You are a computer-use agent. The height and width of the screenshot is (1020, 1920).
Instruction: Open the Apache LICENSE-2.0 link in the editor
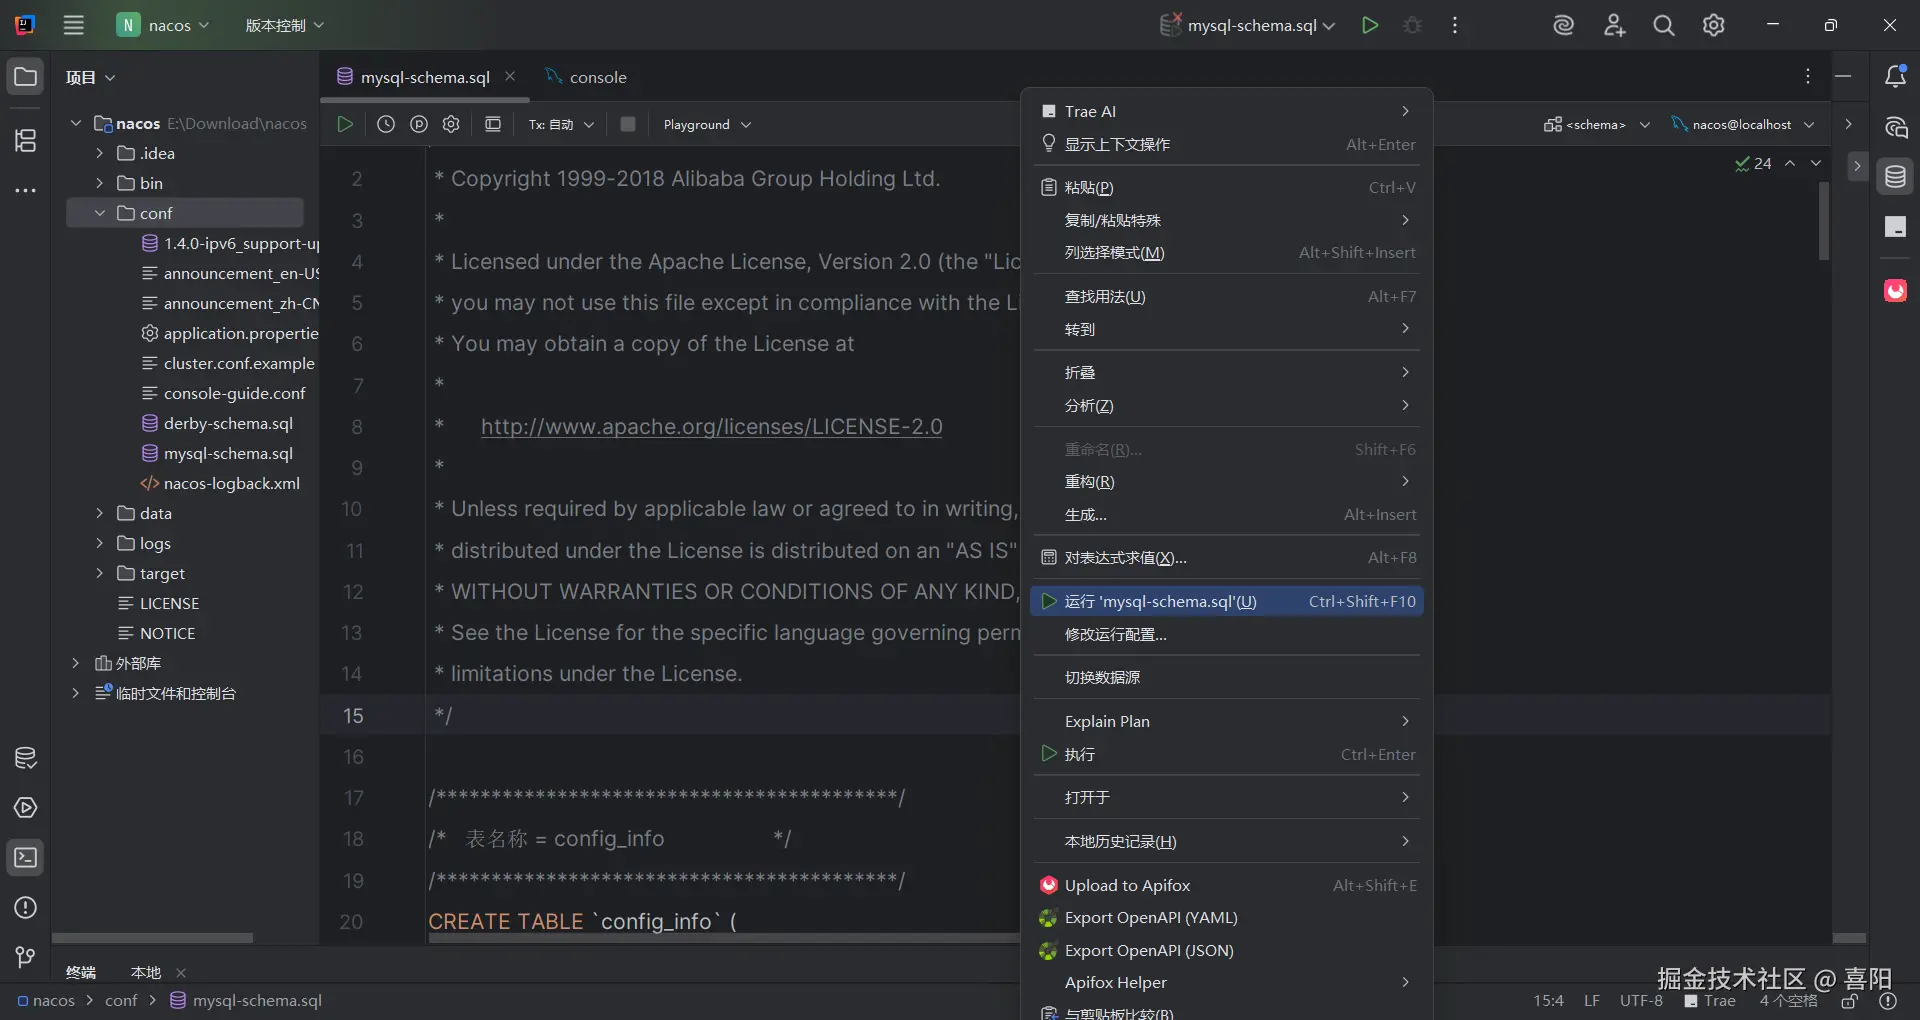click(x=712, y=427)
